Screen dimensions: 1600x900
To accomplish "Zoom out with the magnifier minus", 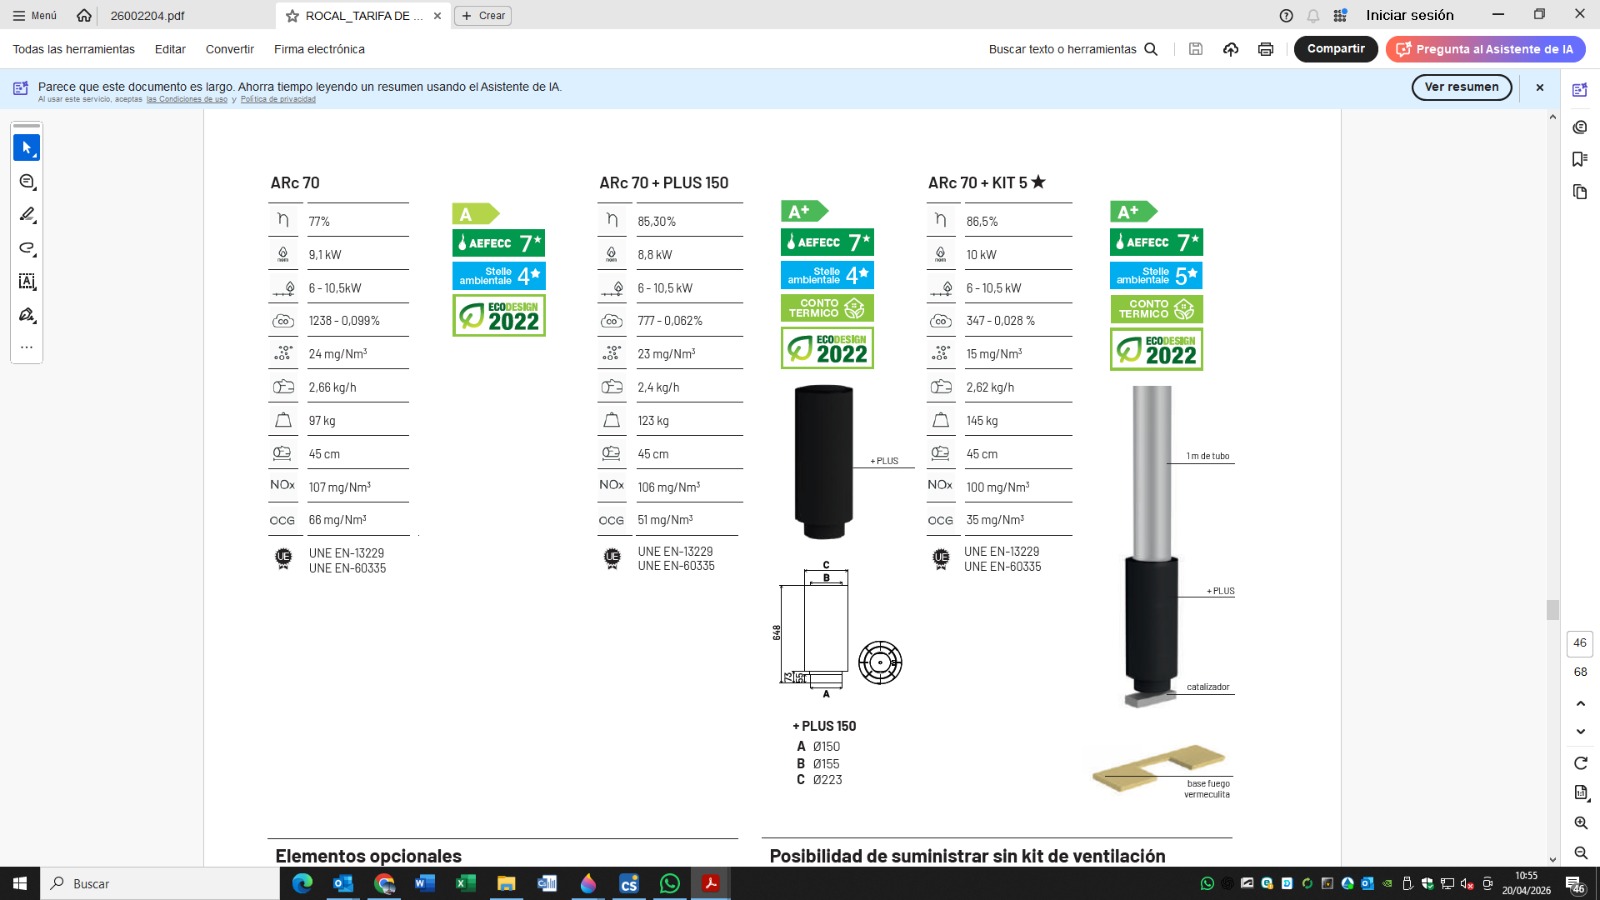I will pos(1581,853).
